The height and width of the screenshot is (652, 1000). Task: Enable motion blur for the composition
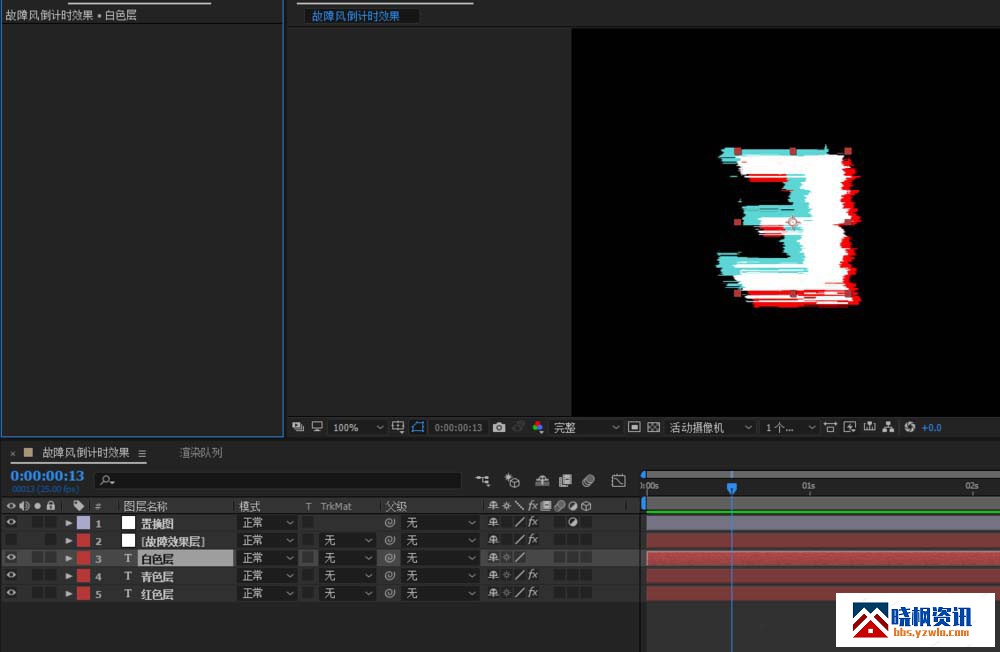coord(589,480)
